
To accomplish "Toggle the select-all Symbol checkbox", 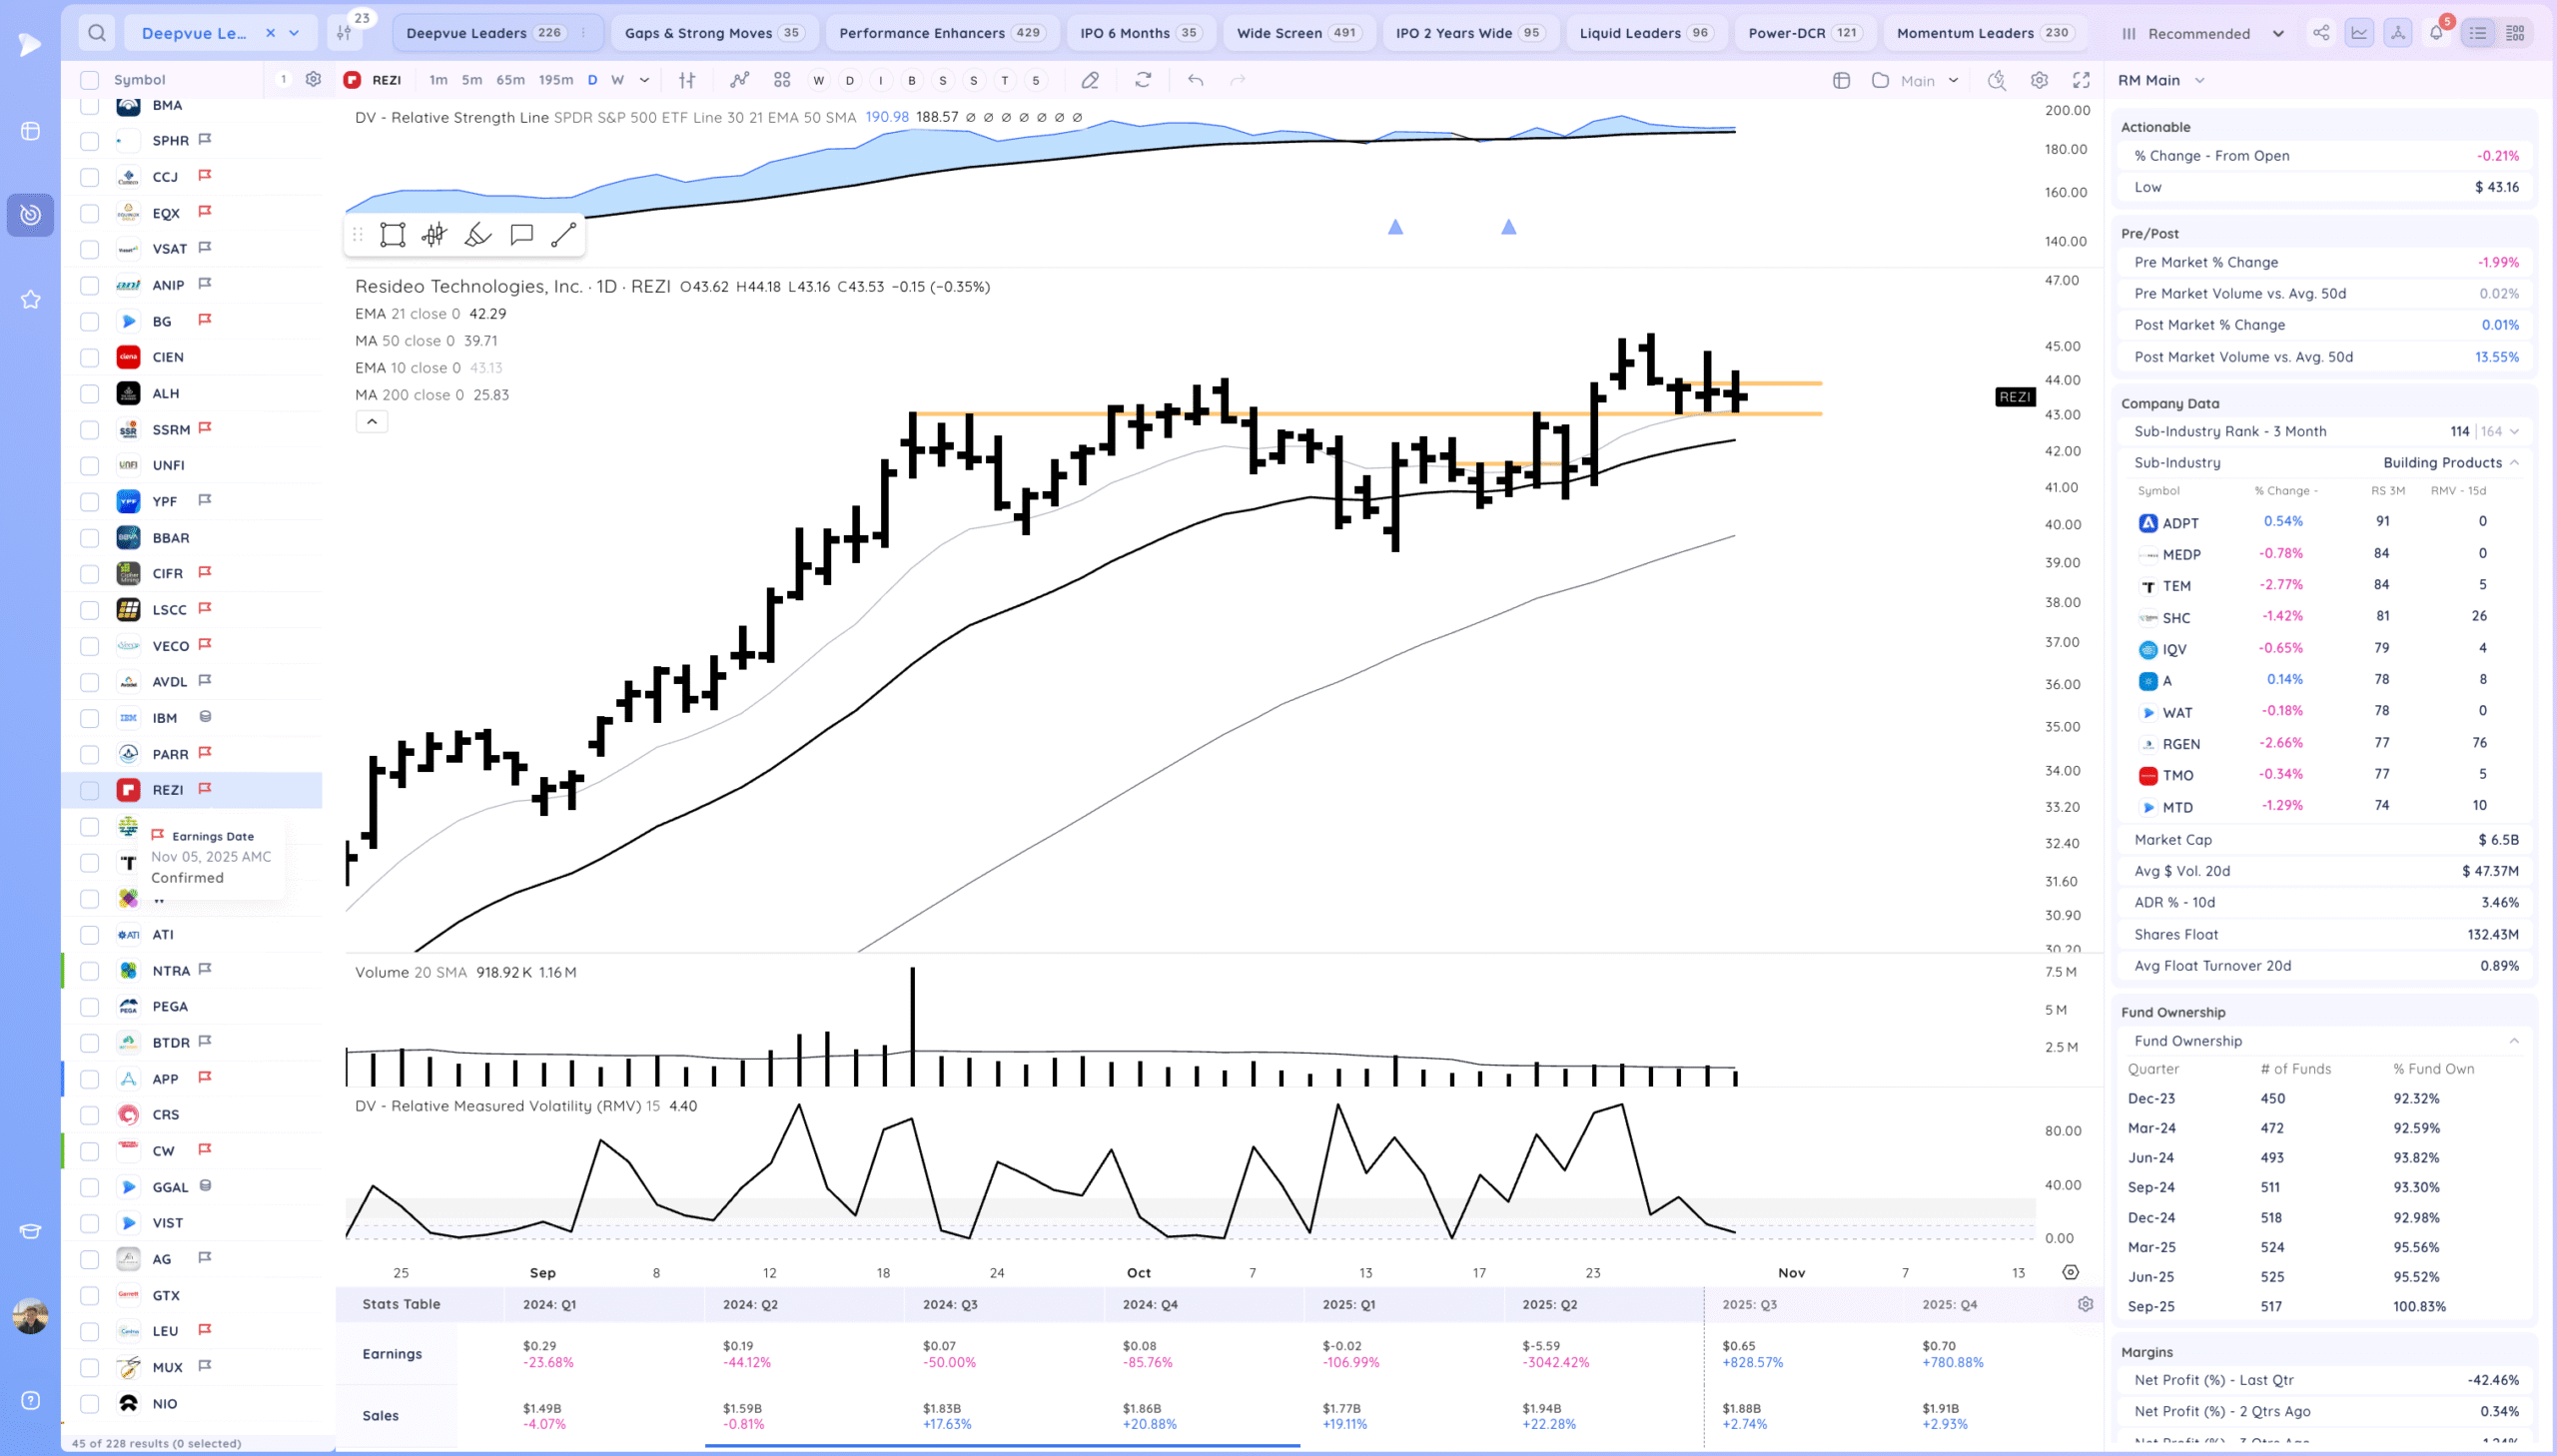I will point(90,80).
